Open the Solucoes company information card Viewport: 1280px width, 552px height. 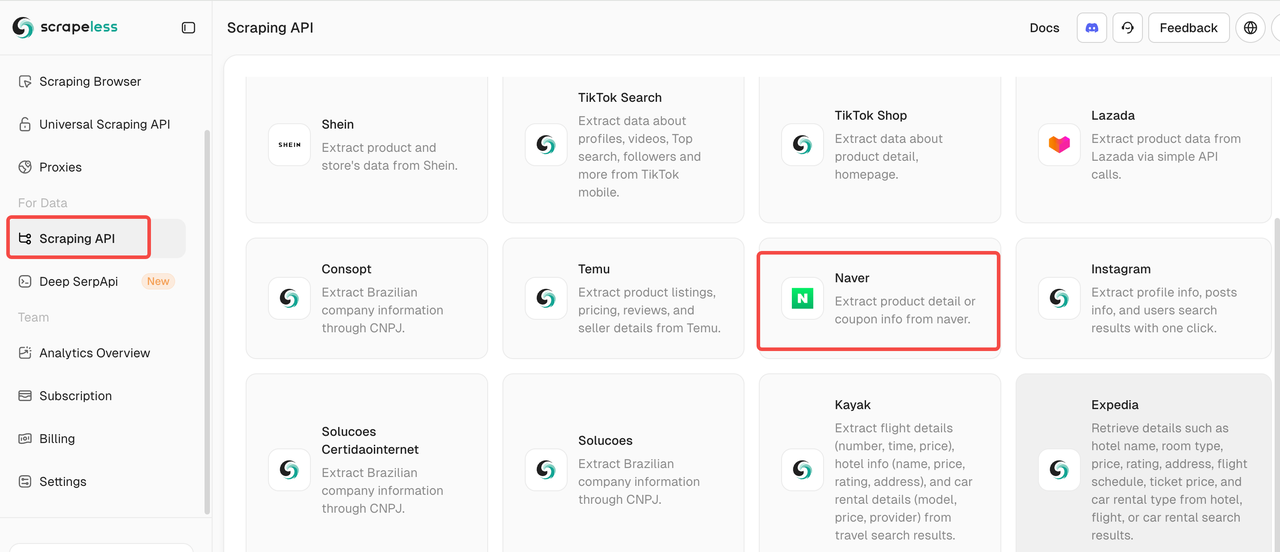pos(623,463)
